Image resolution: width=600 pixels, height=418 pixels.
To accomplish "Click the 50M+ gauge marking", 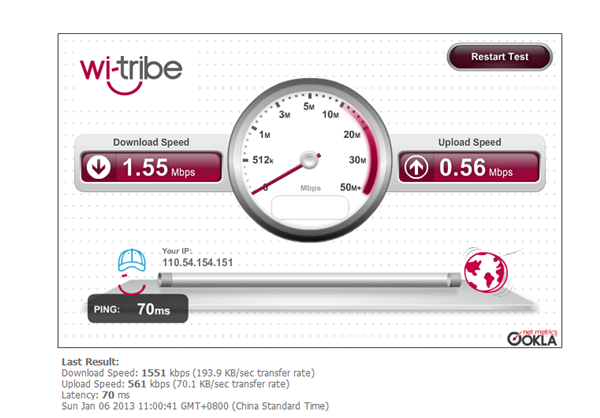I will point(350,187).
